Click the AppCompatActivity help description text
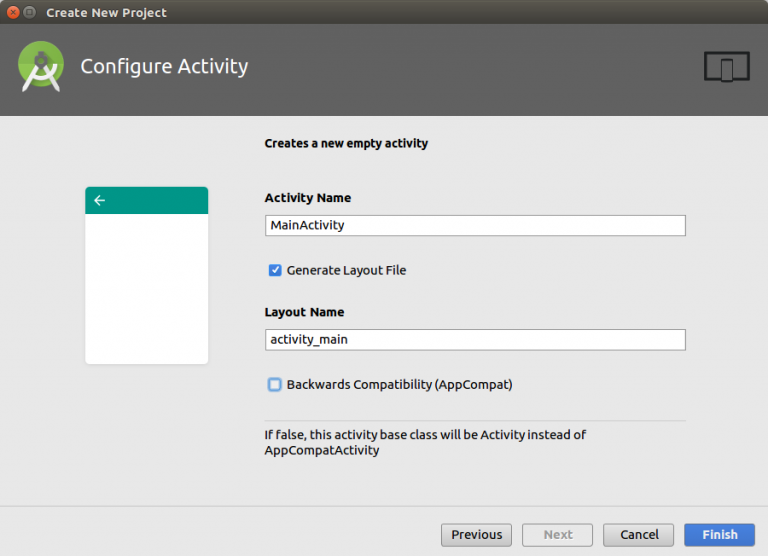Screen dimensions: 768x556 pyautogui.click(x=425, y=442)
